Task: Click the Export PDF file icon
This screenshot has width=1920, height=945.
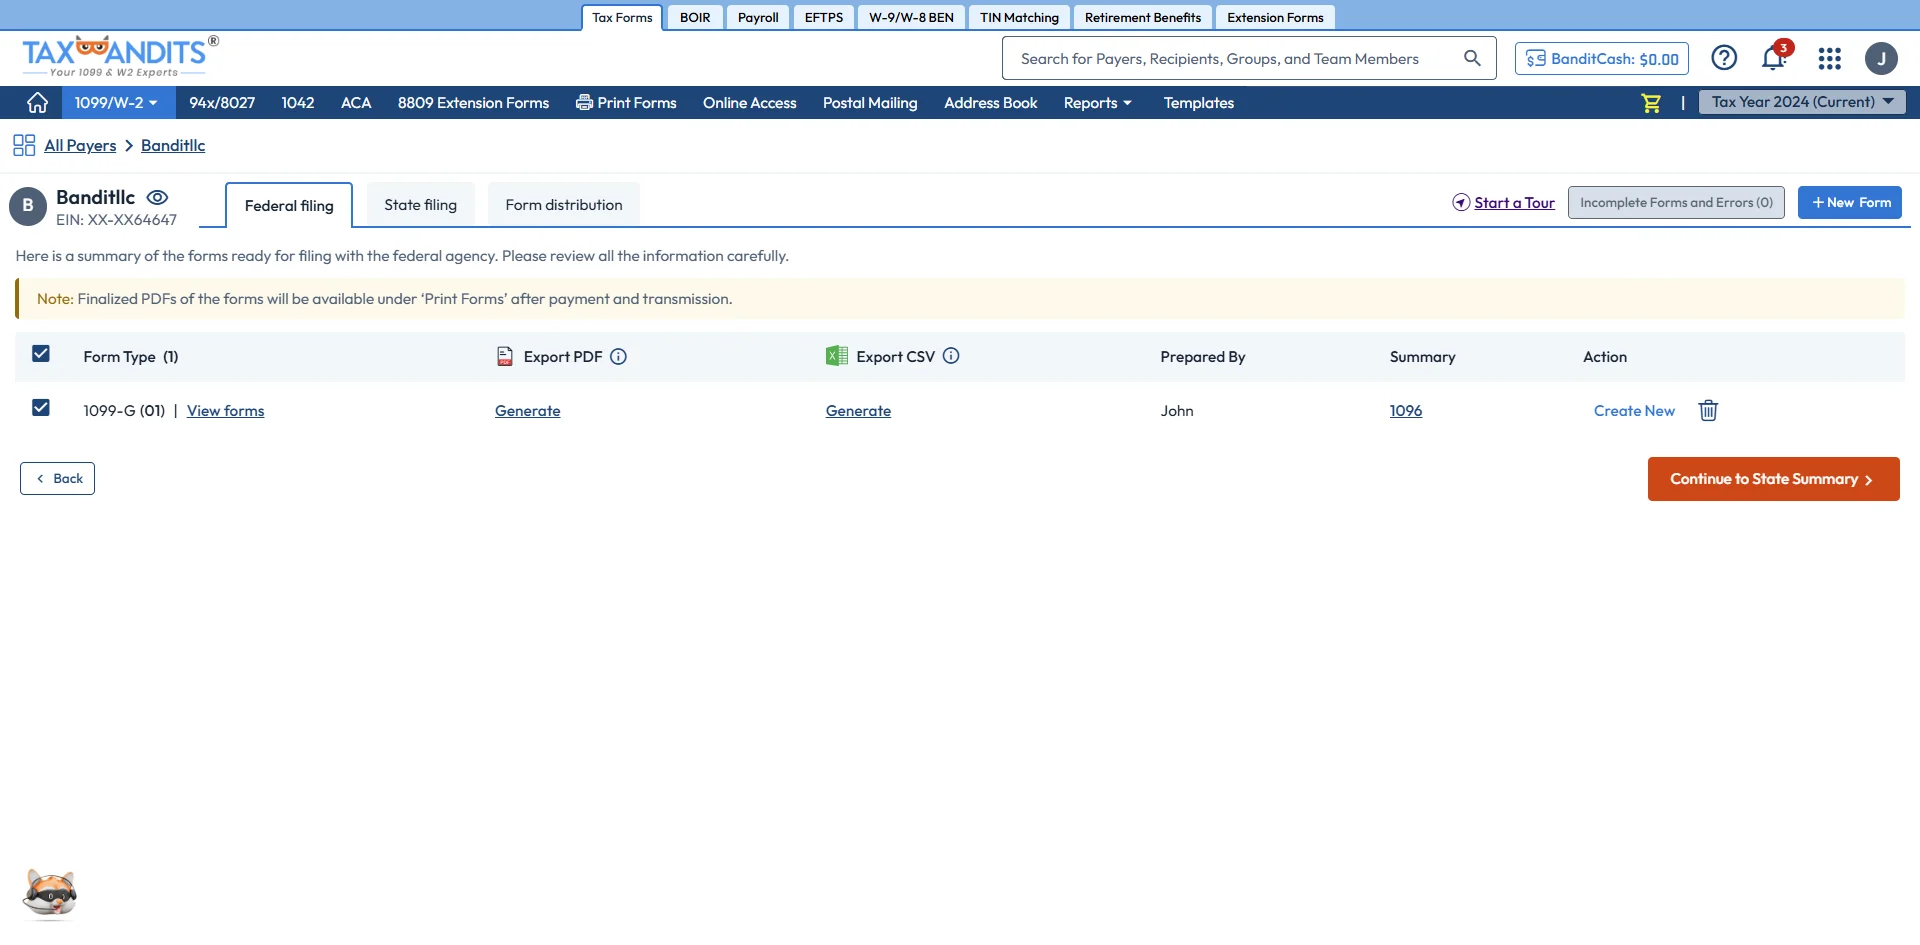Action: tap(505, 356)
